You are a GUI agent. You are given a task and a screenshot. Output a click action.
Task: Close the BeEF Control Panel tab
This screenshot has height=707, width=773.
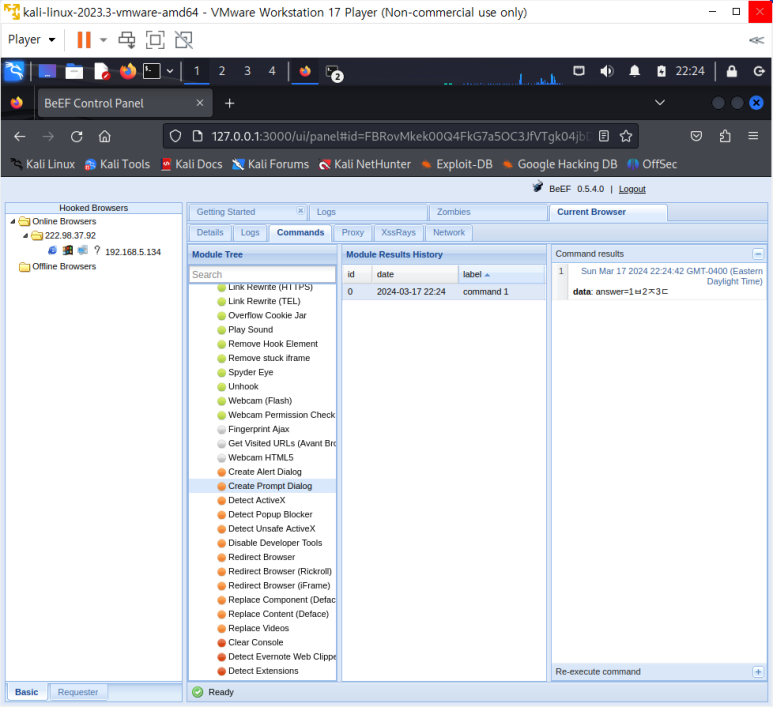coord(200,103)
